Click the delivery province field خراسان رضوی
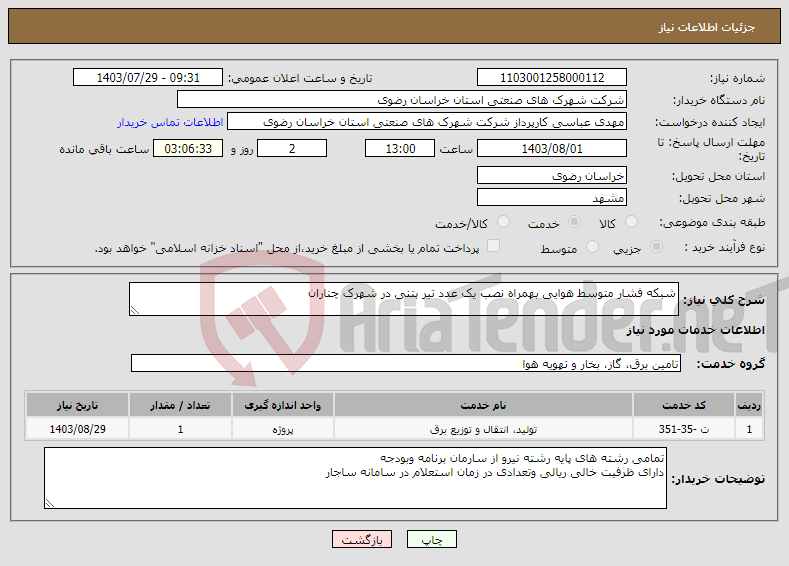Screen dimensions: 789x566 [x=551, y=175]
